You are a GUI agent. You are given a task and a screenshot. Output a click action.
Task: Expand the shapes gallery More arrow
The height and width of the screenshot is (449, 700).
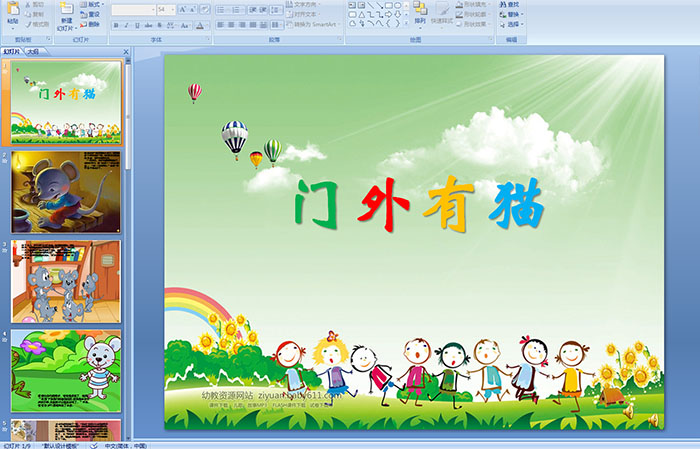pyautogui.click(x=406, y=23)
